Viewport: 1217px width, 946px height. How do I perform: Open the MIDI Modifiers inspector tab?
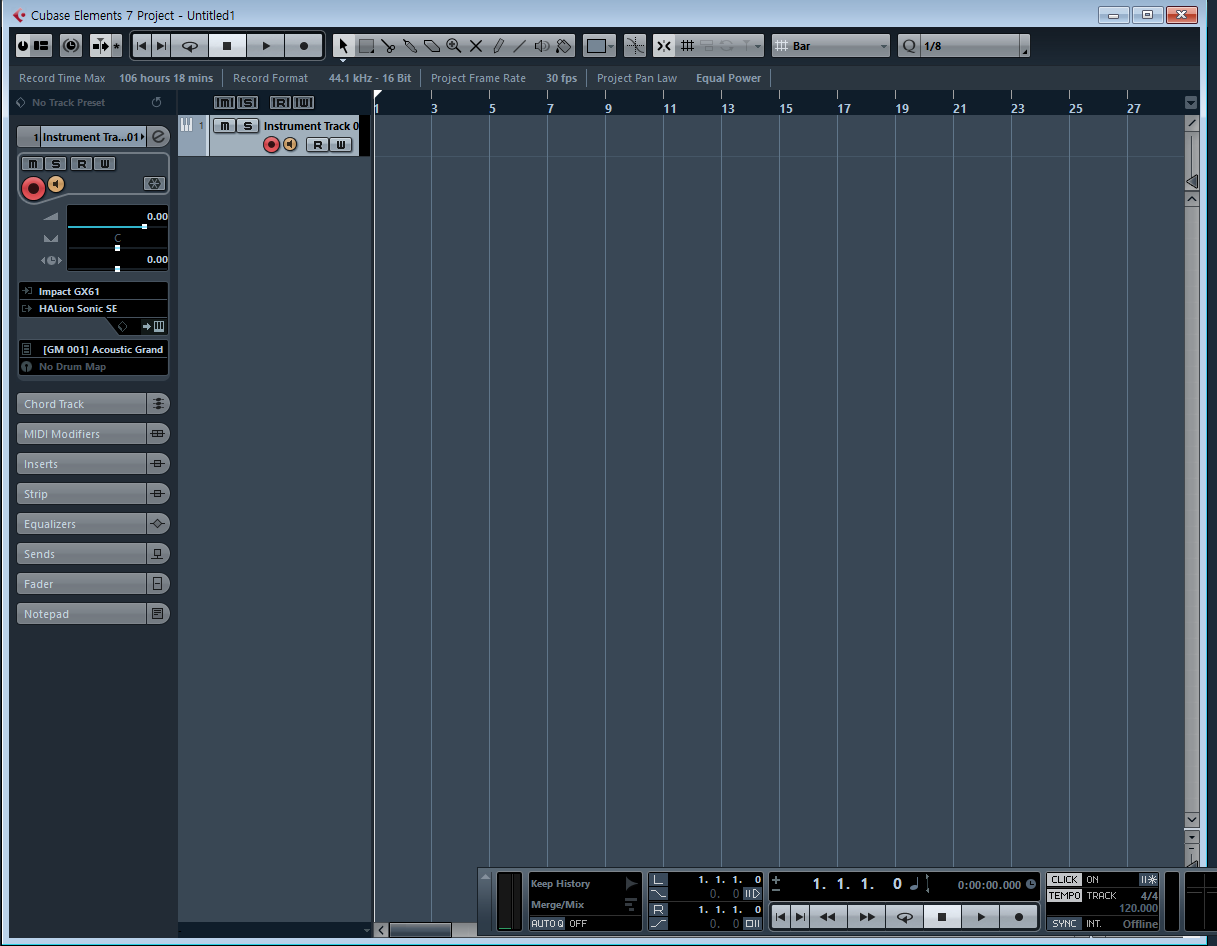82,434
